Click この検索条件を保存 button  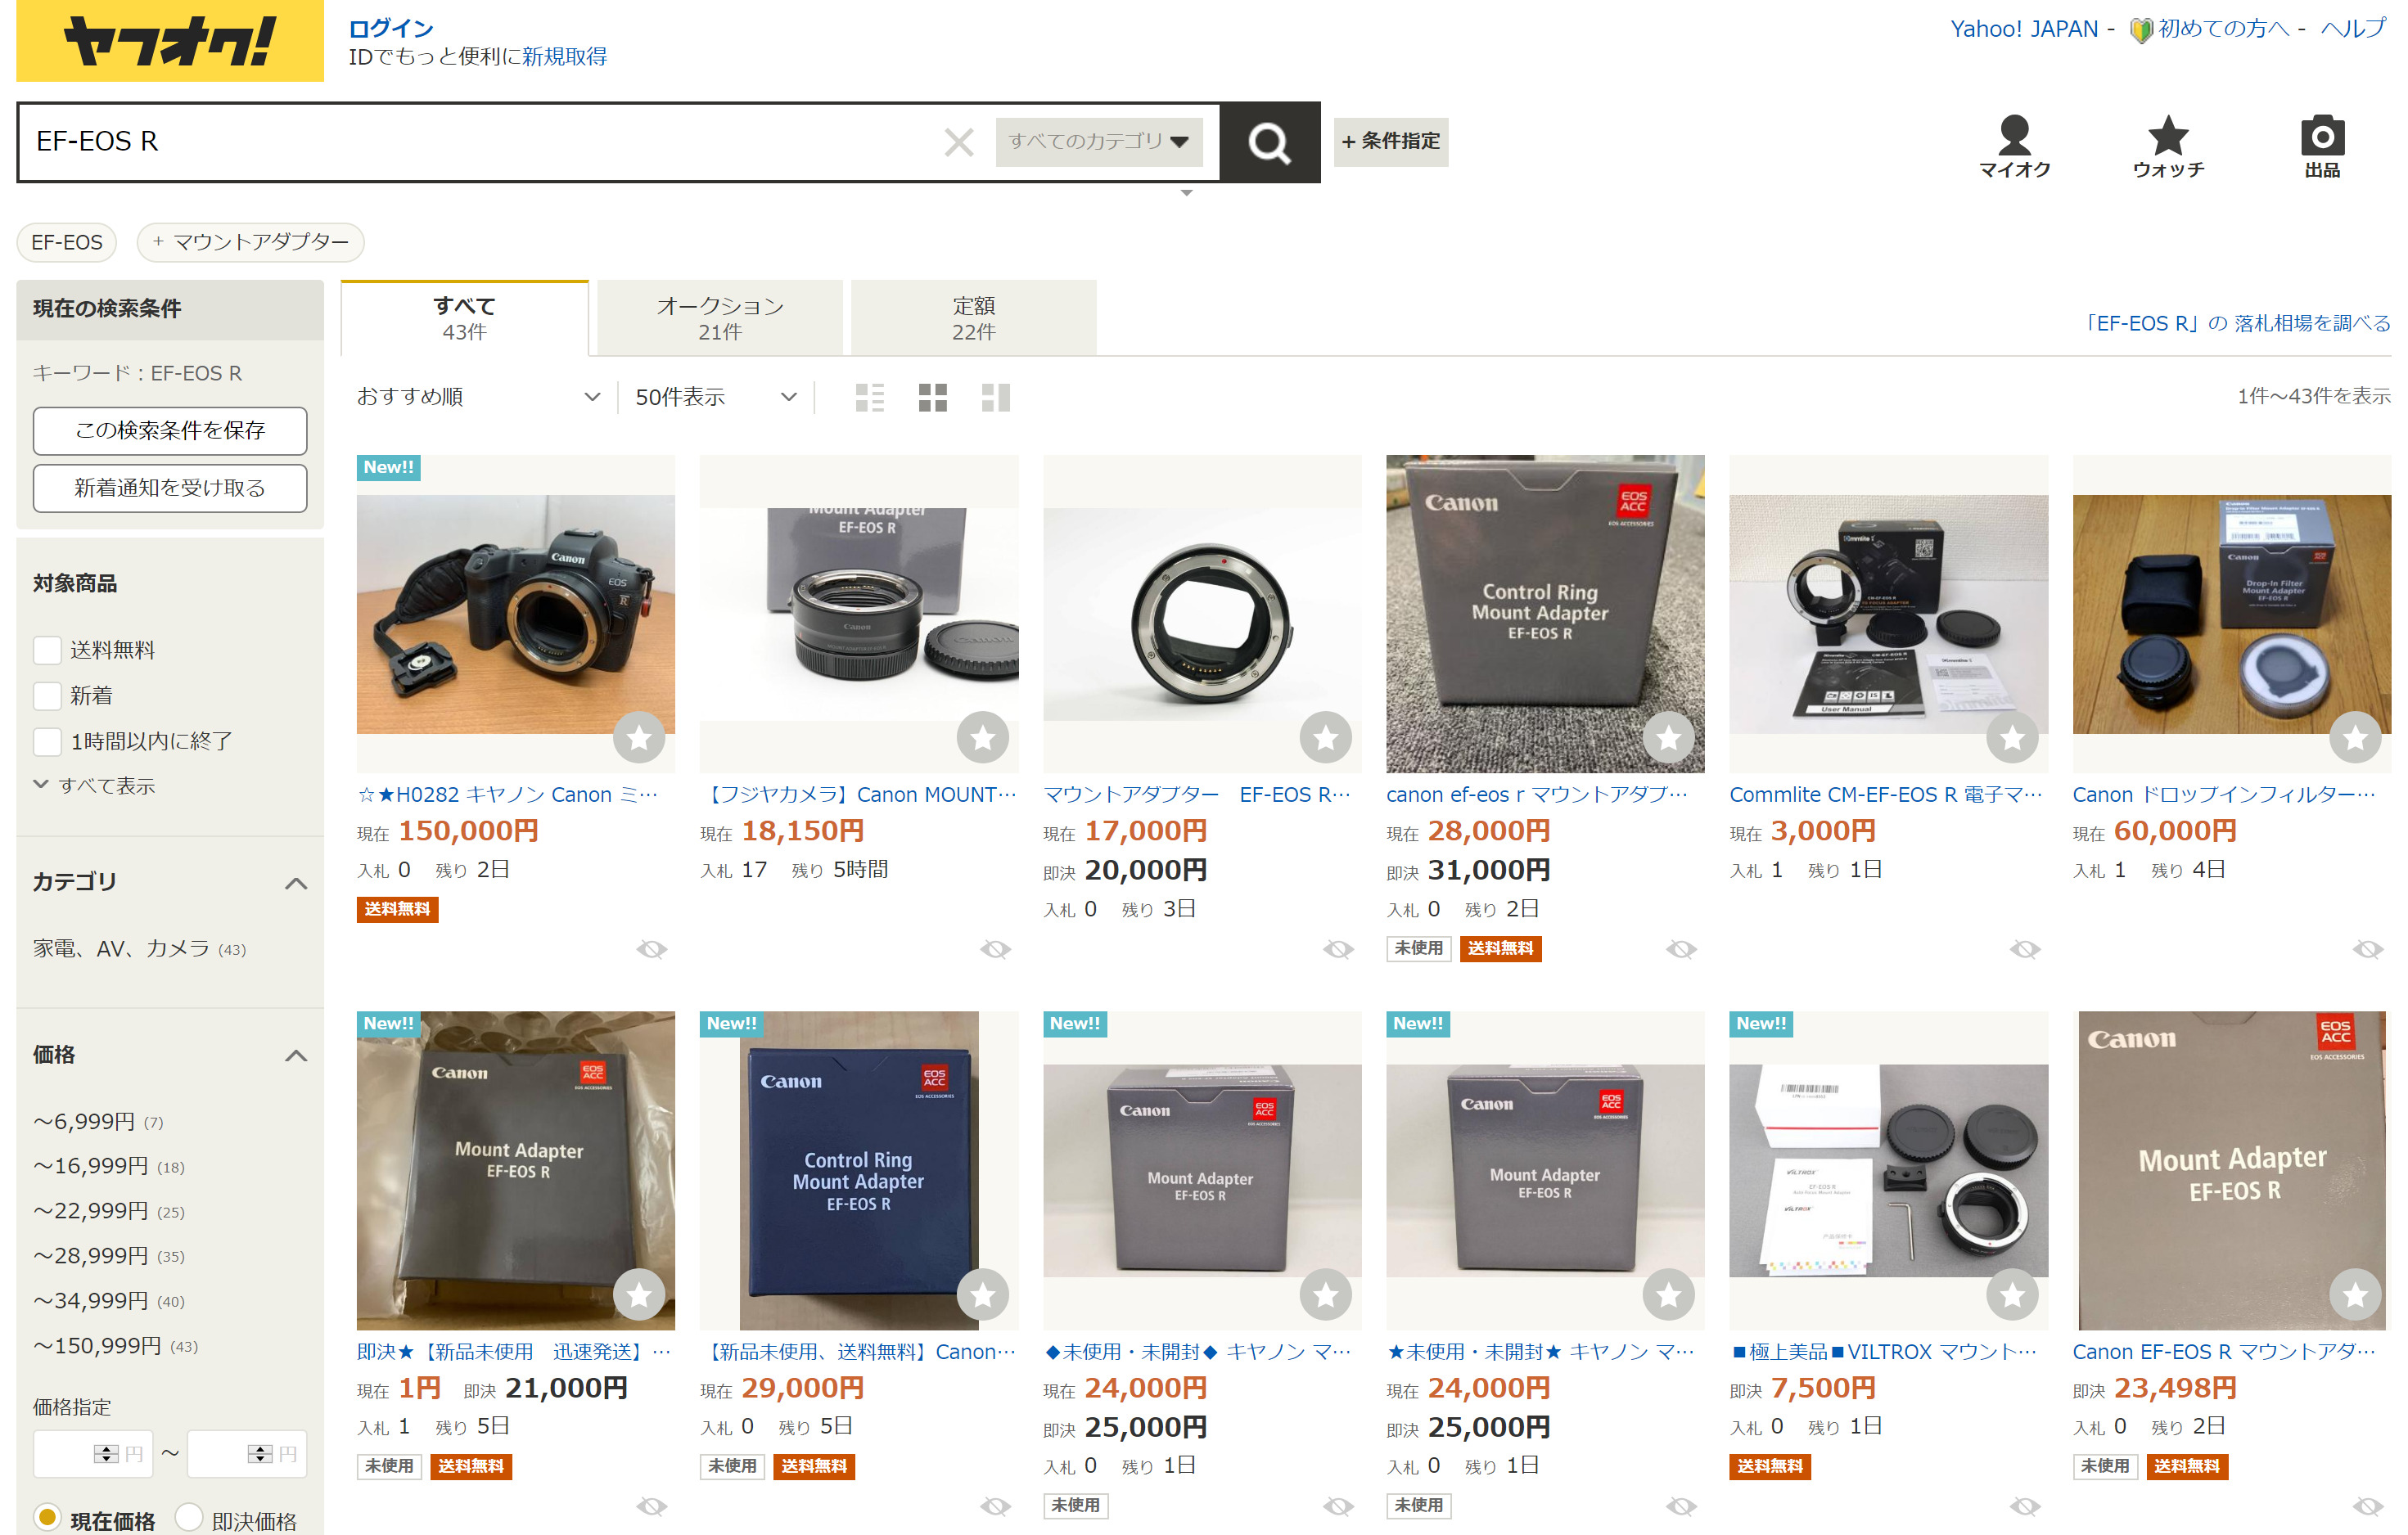pyautogui.click(x=169, y=430)
